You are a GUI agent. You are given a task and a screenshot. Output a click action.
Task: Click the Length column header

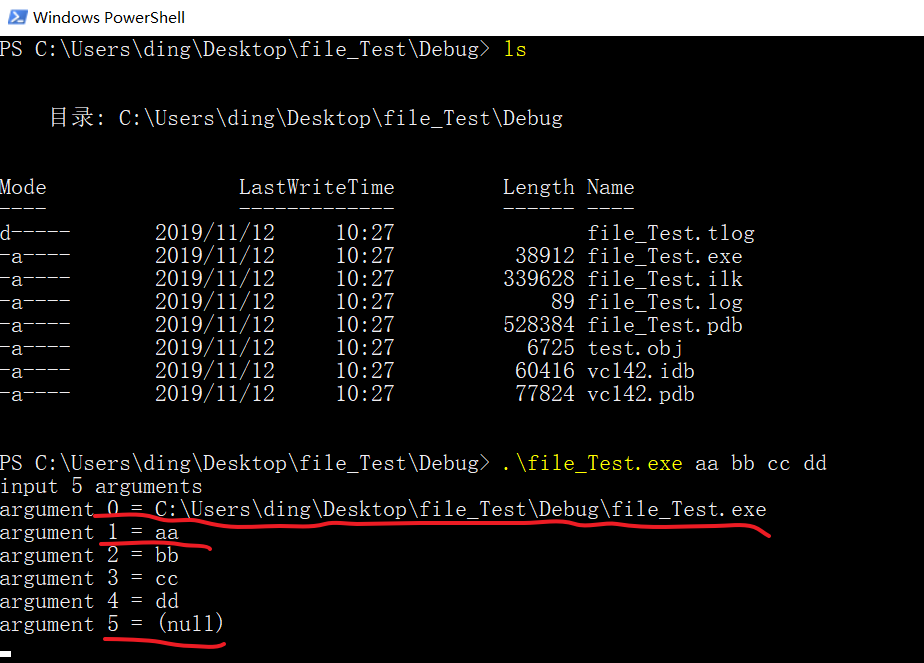539,186
